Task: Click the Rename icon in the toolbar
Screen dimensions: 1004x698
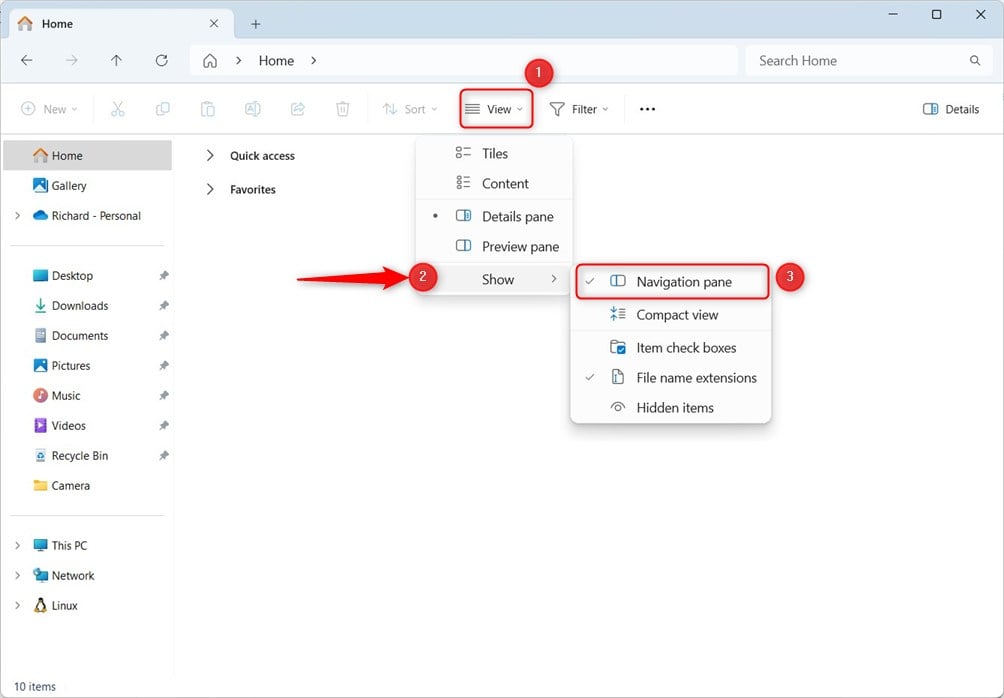Action: [253, 109]
